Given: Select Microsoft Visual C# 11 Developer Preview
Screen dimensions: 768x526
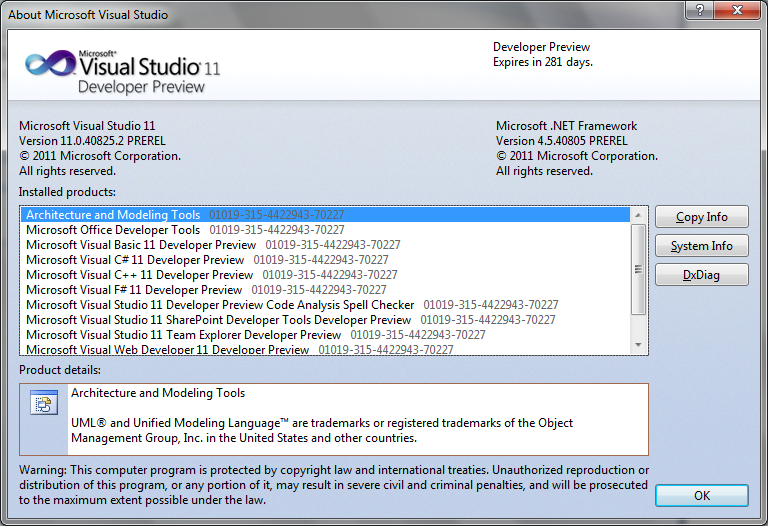Looking at the screenshot, I should [326, 260].
